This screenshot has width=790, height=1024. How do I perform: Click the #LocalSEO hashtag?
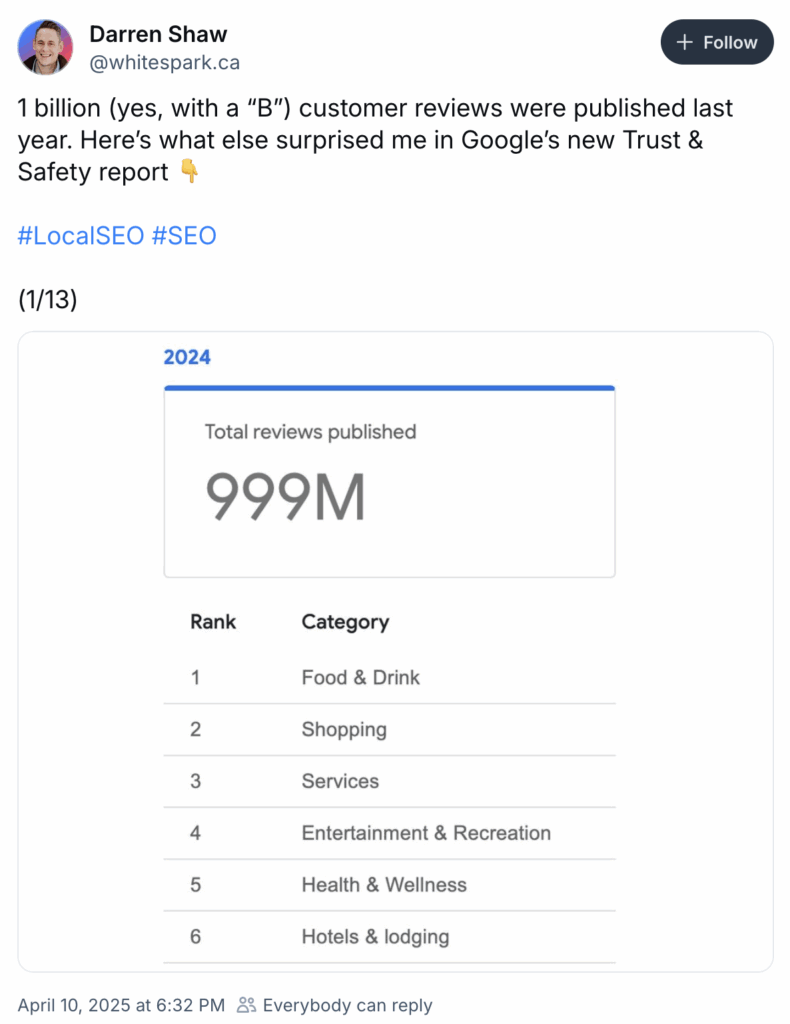(x=81, y=236)
